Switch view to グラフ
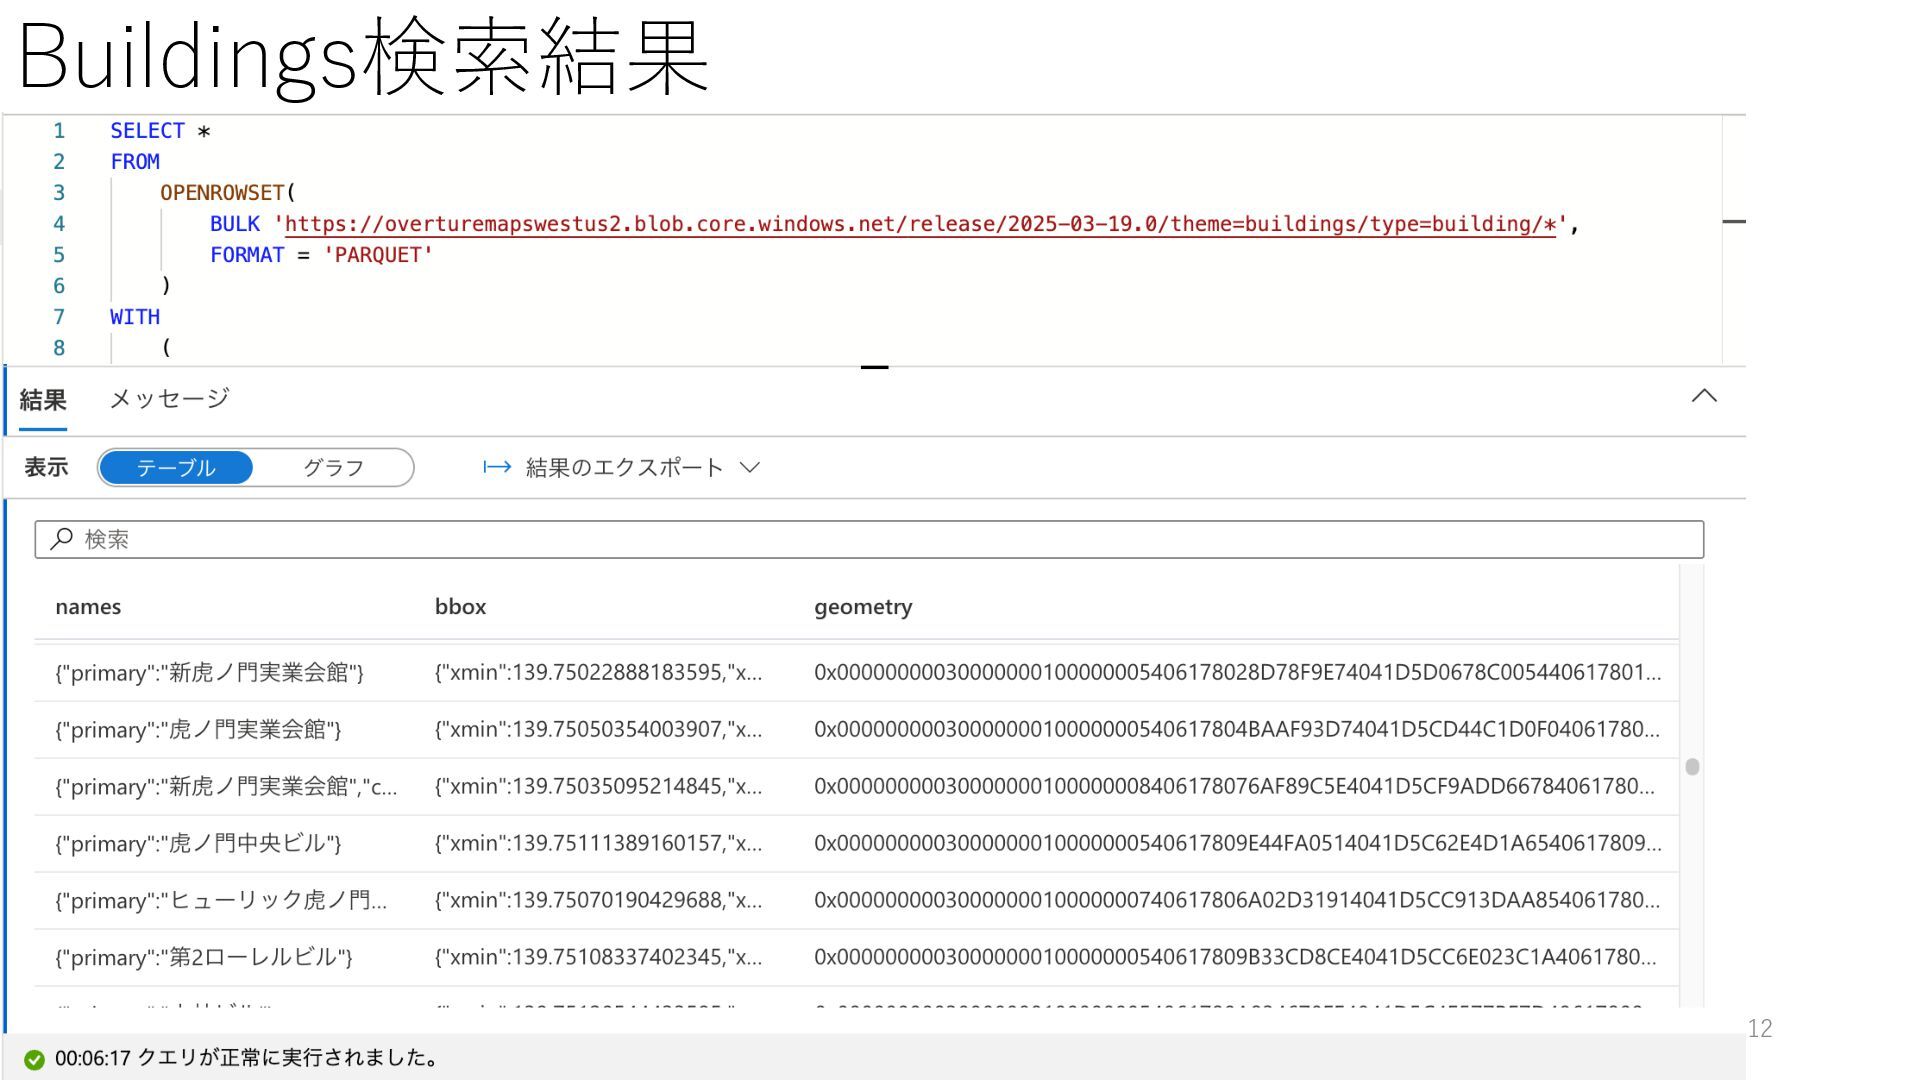1920x1080 pixels. coord(333,467)
